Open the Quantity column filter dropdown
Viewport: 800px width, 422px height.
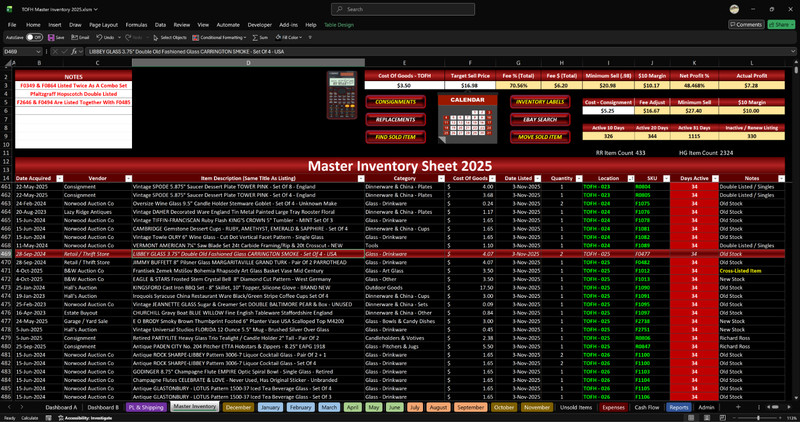point(579,179)
